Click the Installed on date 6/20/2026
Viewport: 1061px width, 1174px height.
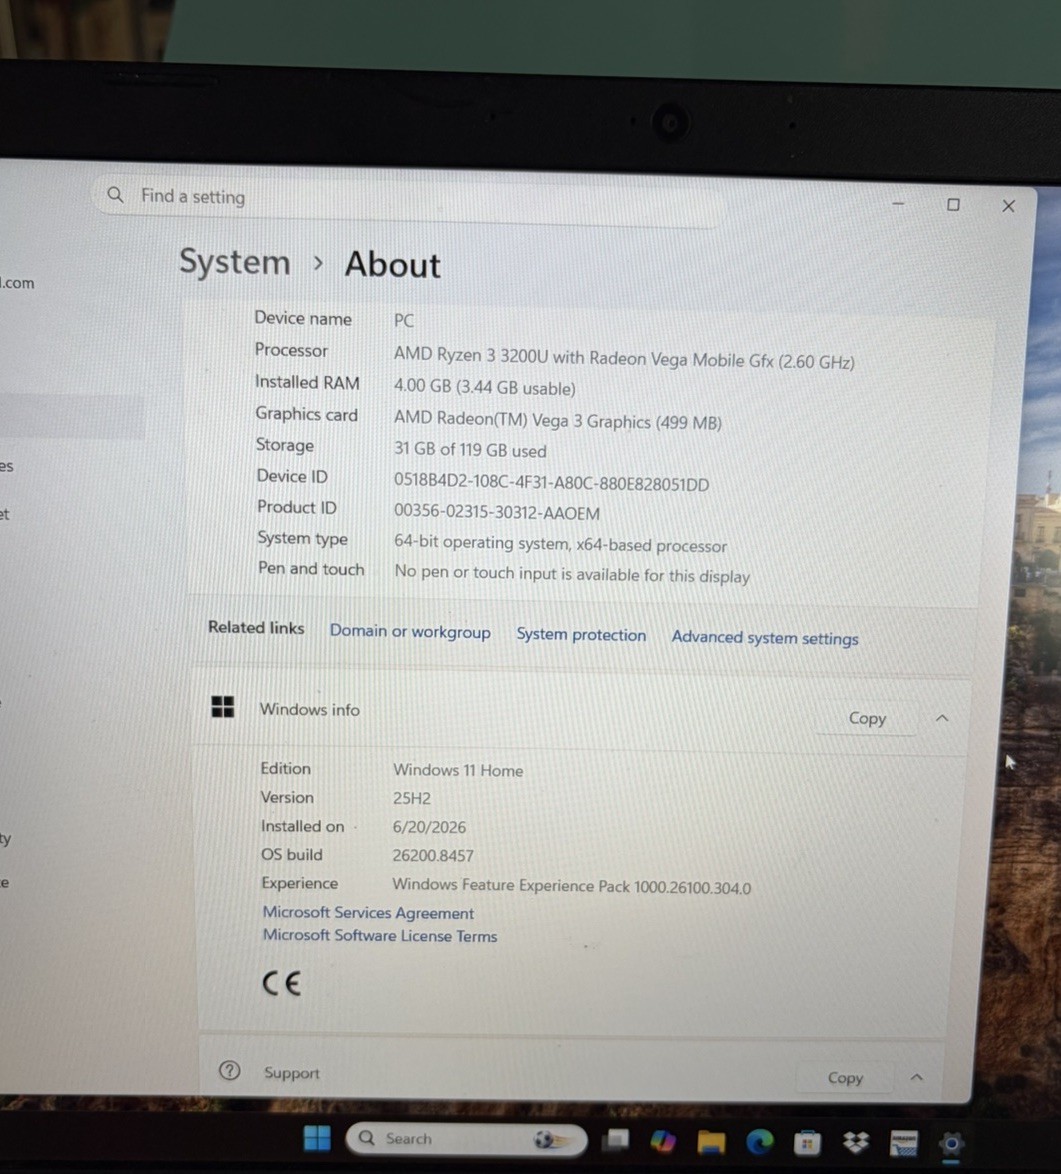[429, 827]
